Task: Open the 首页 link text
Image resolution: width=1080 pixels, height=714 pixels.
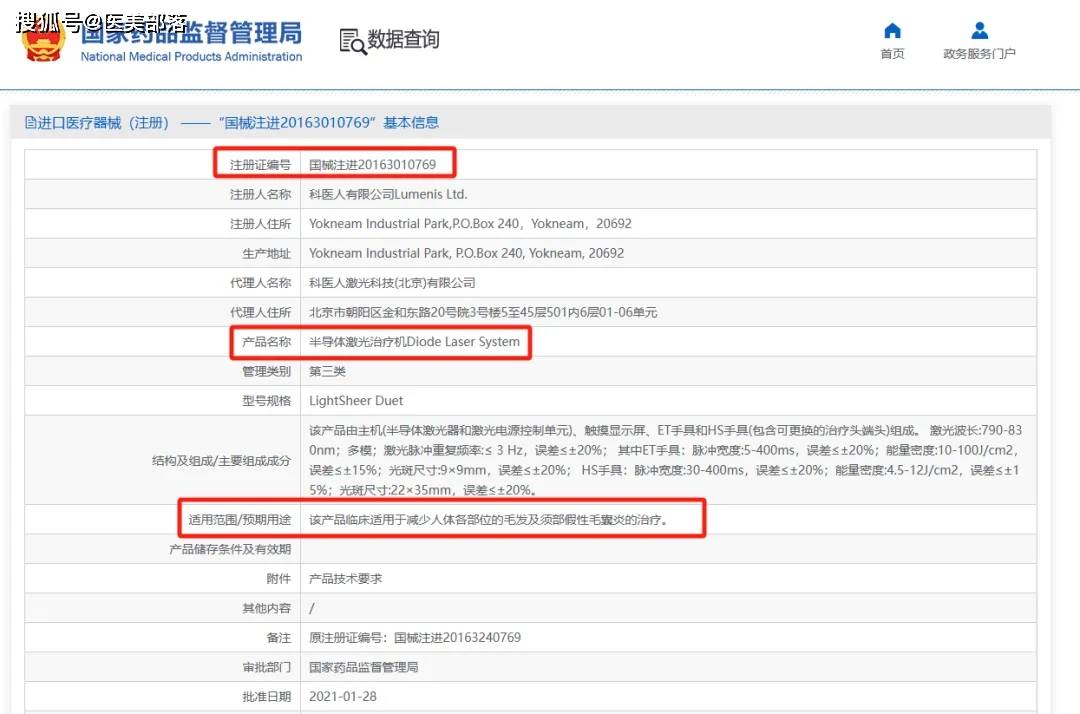Action: (892, 54)
